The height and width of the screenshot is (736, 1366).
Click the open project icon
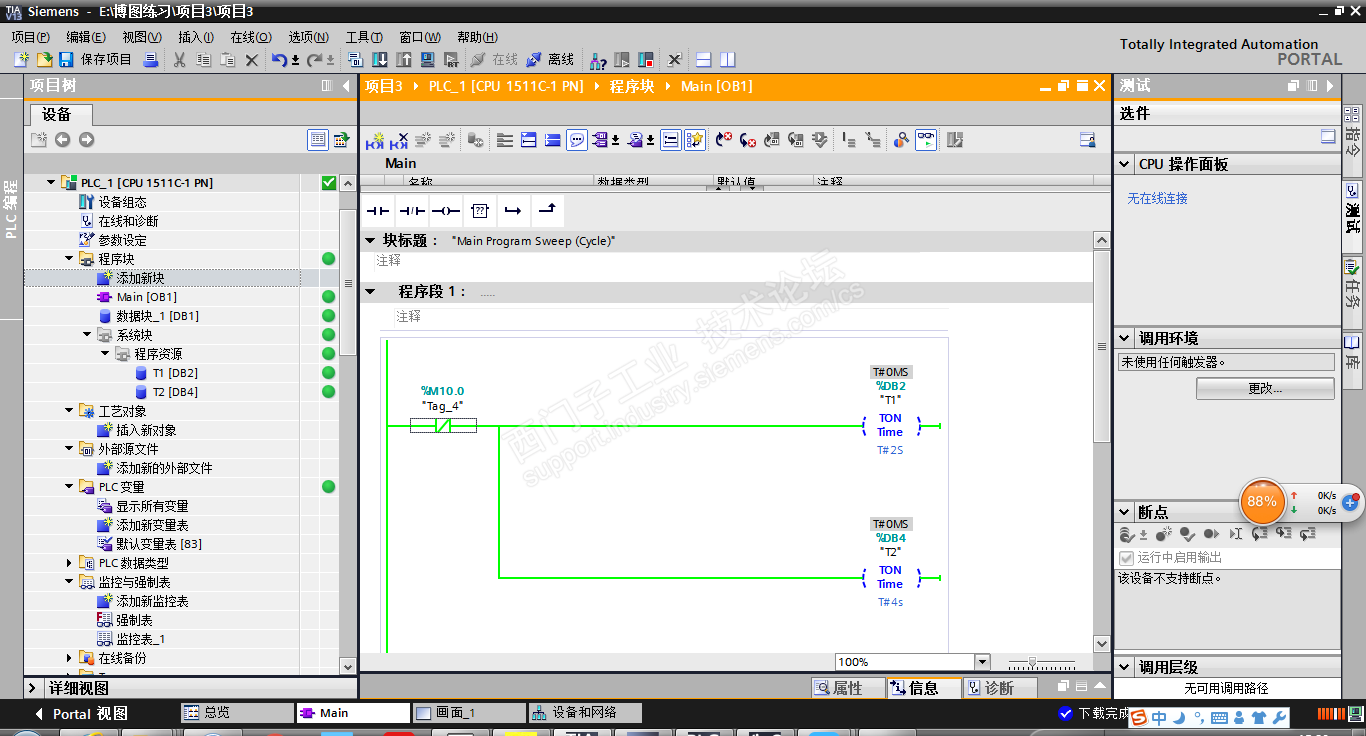coord(43,60)
